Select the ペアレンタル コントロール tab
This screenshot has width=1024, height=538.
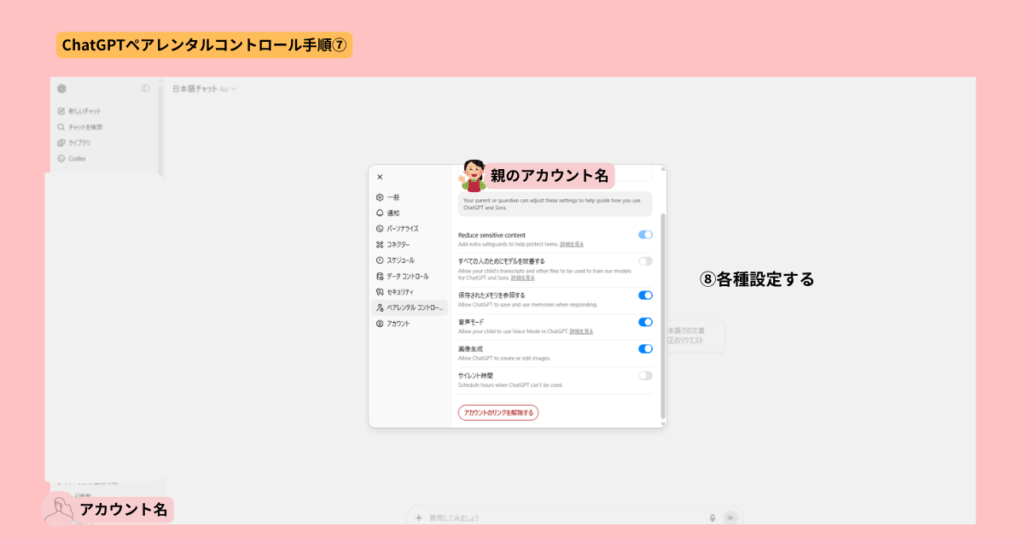point(409,308)
